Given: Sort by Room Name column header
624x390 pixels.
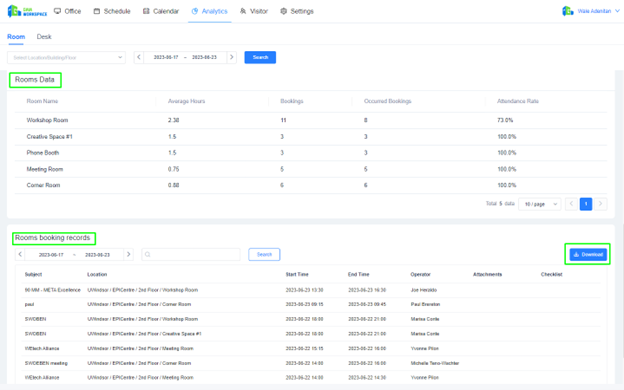Looking at the screenshot, I should [x=42, y=101].
